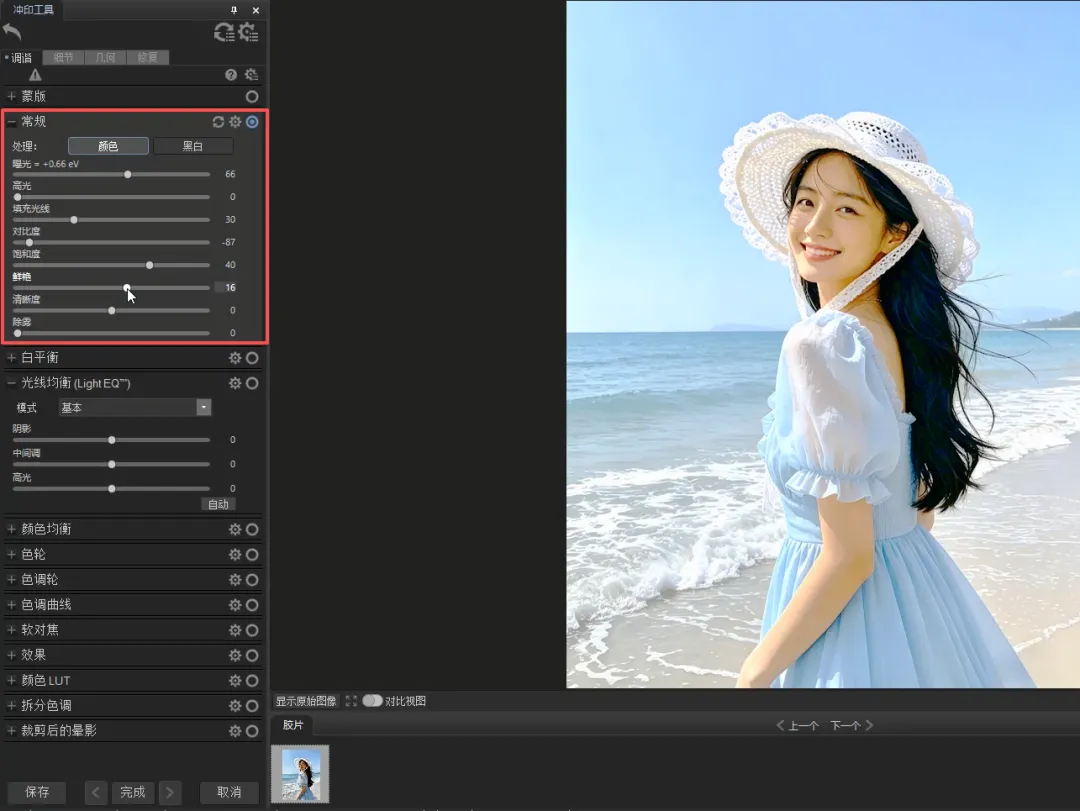Click the undo arrow in develop tools

click(12, 32)
